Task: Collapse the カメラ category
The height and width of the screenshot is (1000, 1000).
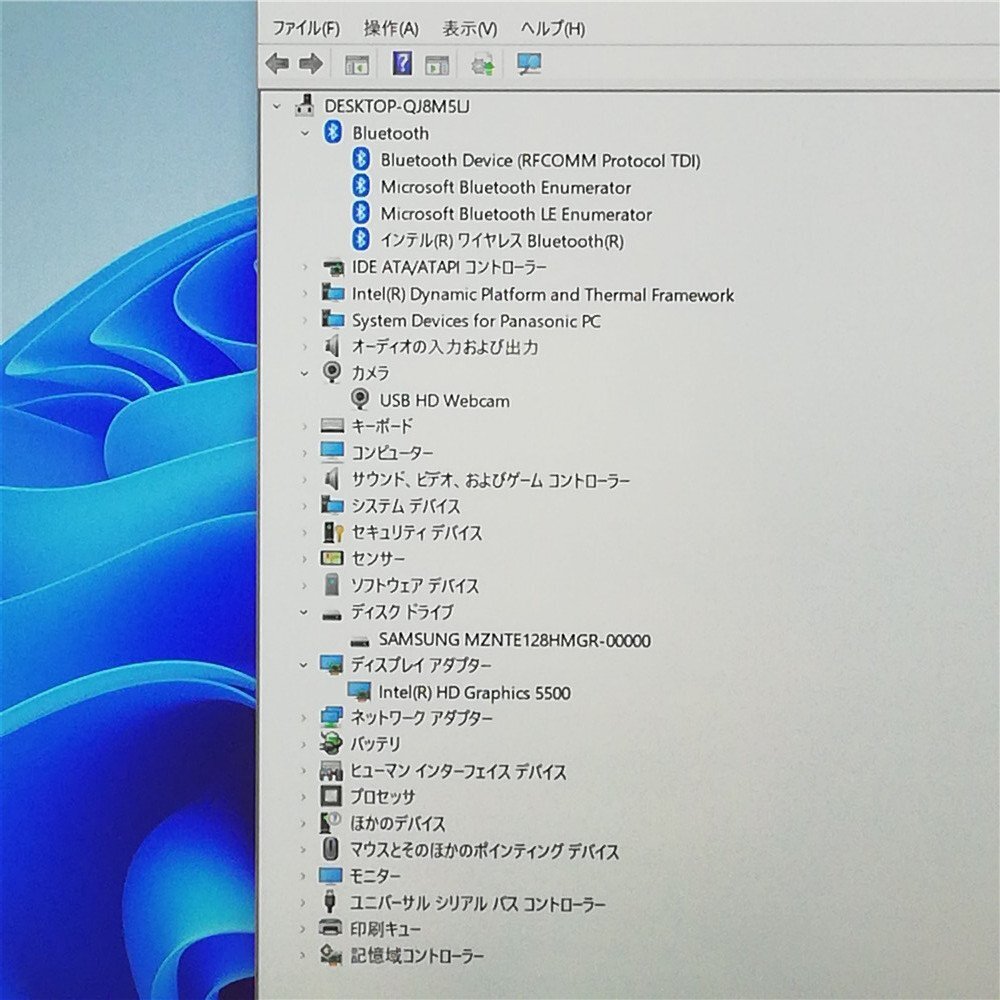Action: click(305, 373)
